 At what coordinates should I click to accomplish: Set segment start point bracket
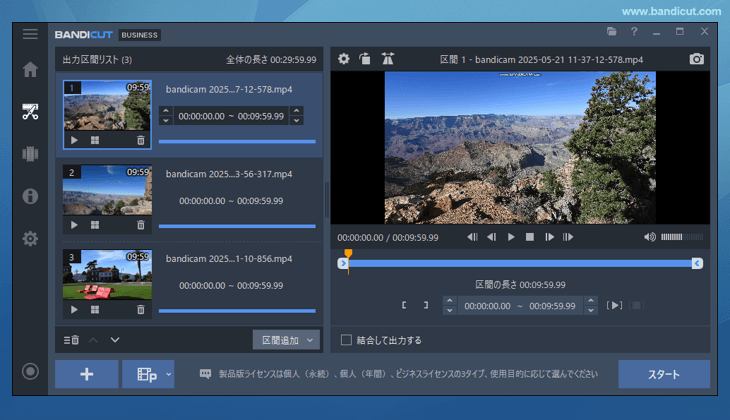pyautogui.click(x=404, y=305)
